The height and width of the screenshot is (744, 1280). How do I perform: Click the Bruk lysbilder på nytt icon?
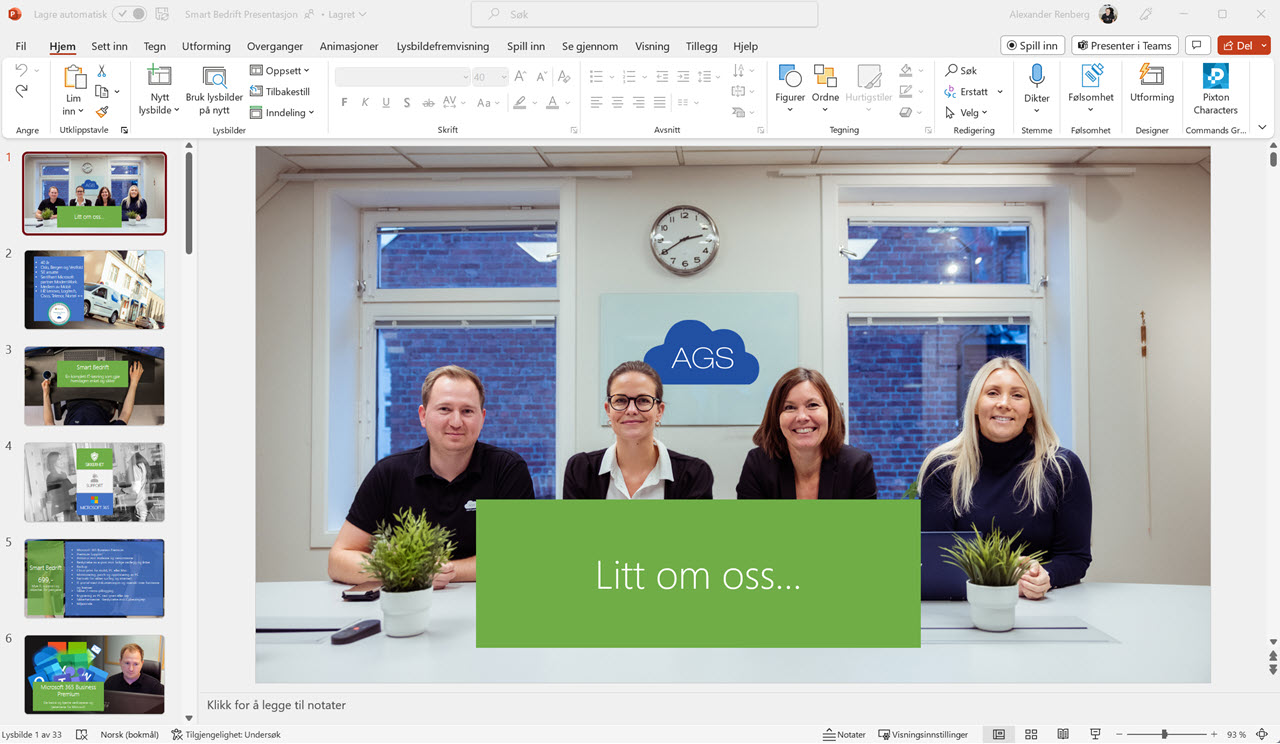coord(214,78)
